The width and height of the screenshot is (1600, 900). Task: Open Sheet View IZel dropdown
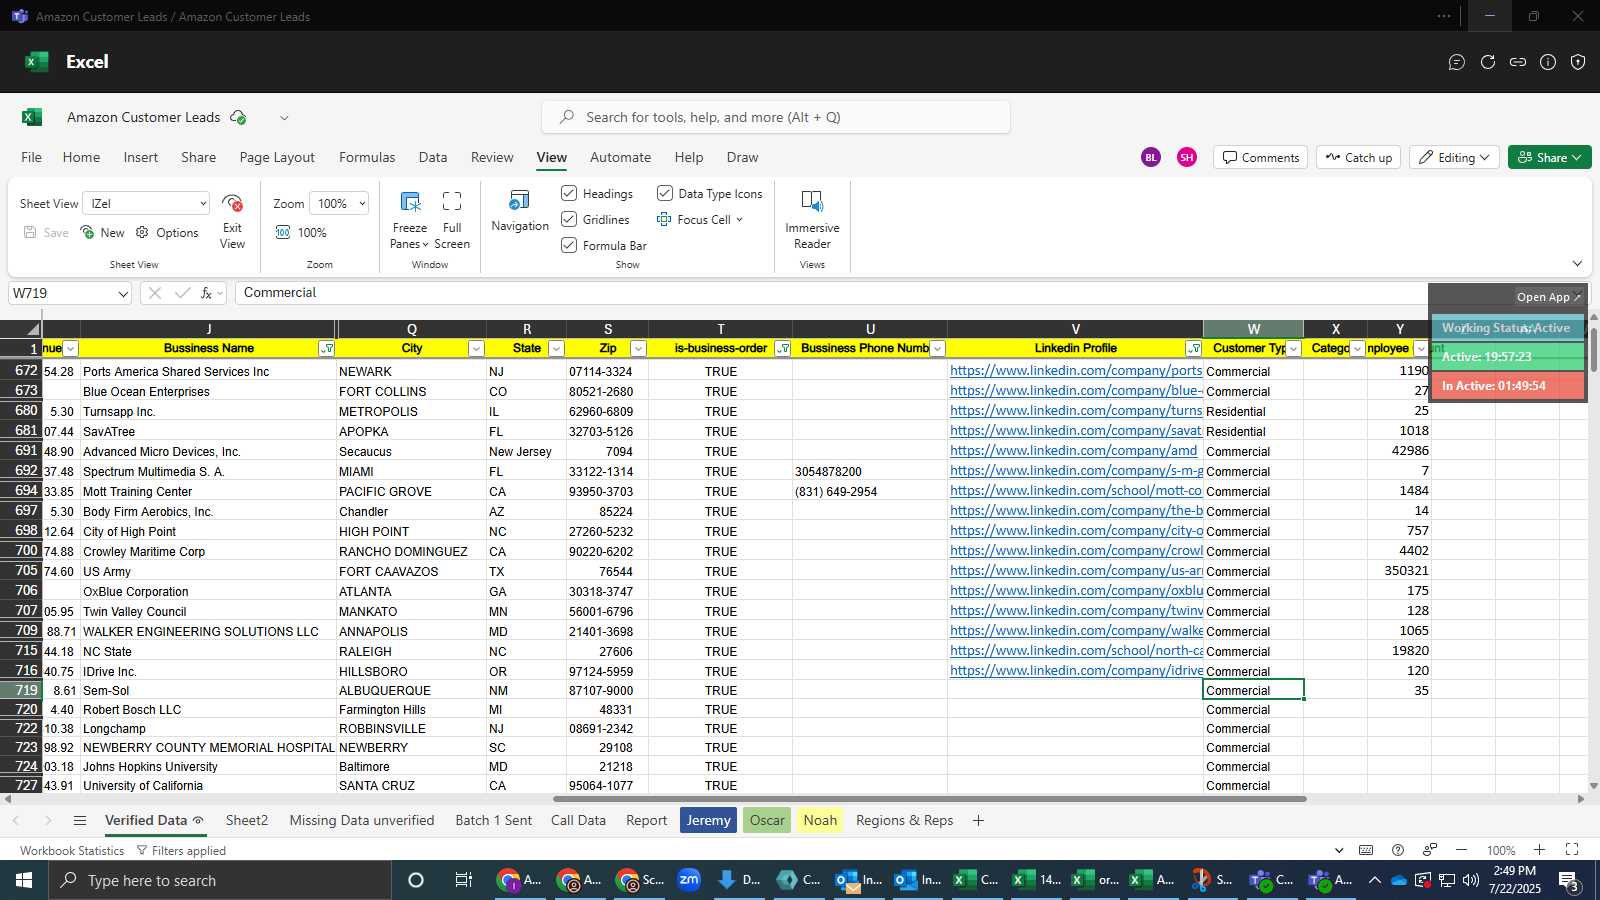click(146, 203)
